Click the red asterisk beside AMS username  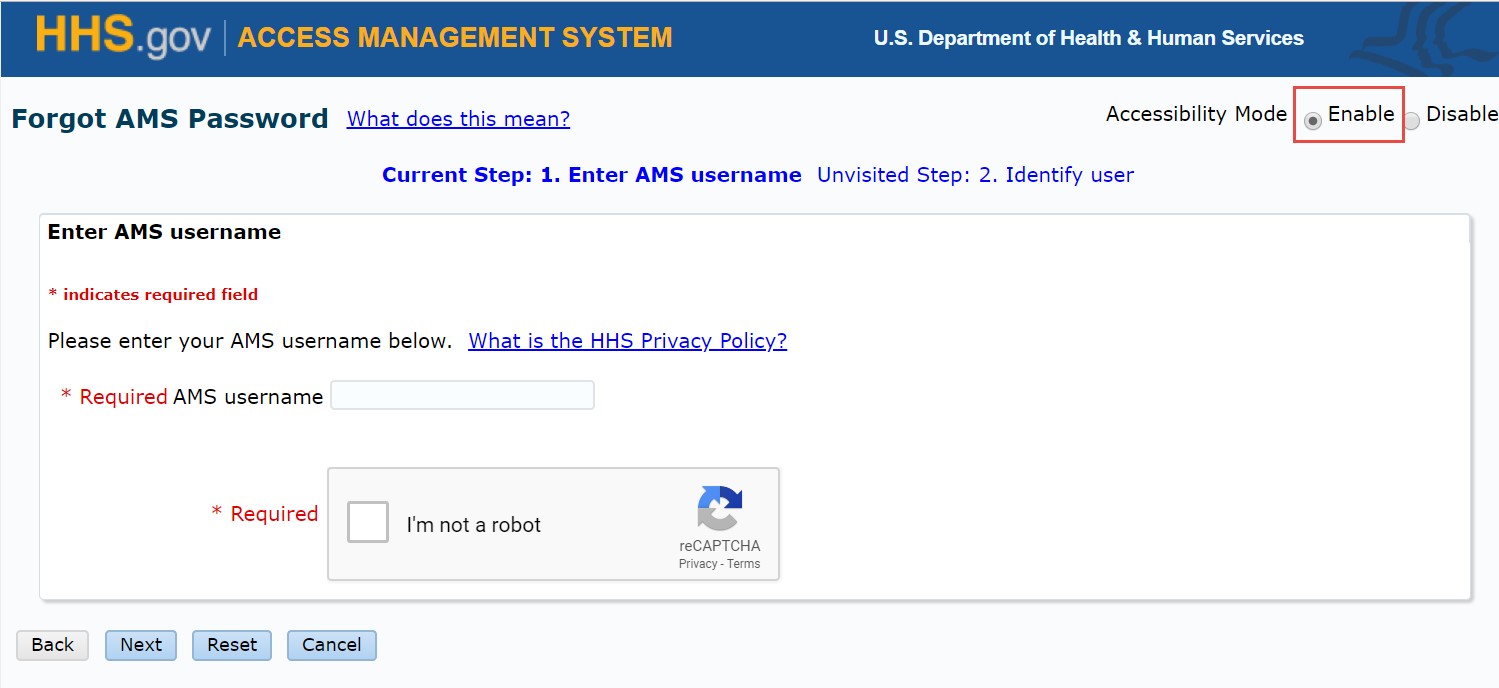66,396
